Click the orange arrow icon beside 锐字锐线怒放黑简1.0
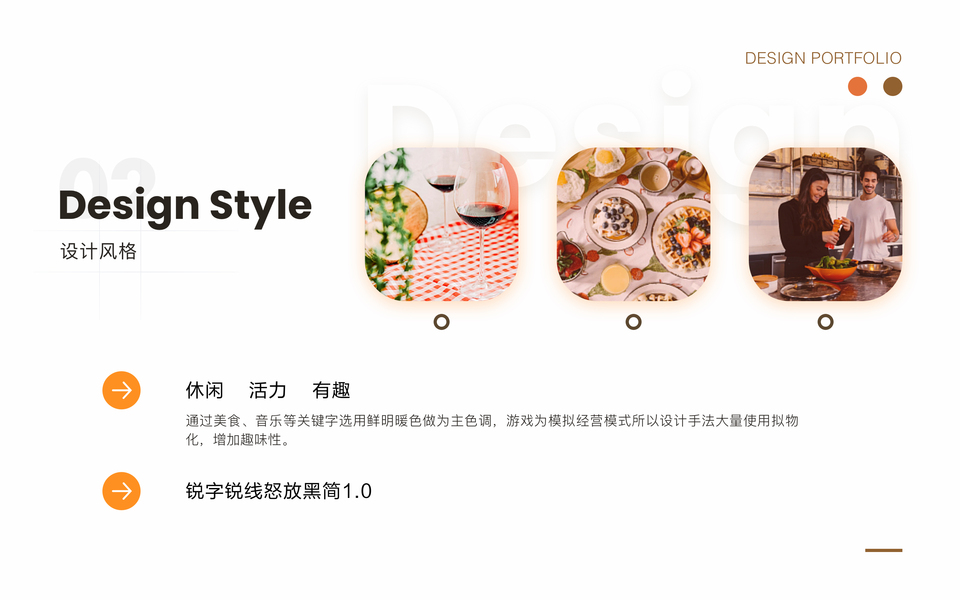 [x=121, y=491]
